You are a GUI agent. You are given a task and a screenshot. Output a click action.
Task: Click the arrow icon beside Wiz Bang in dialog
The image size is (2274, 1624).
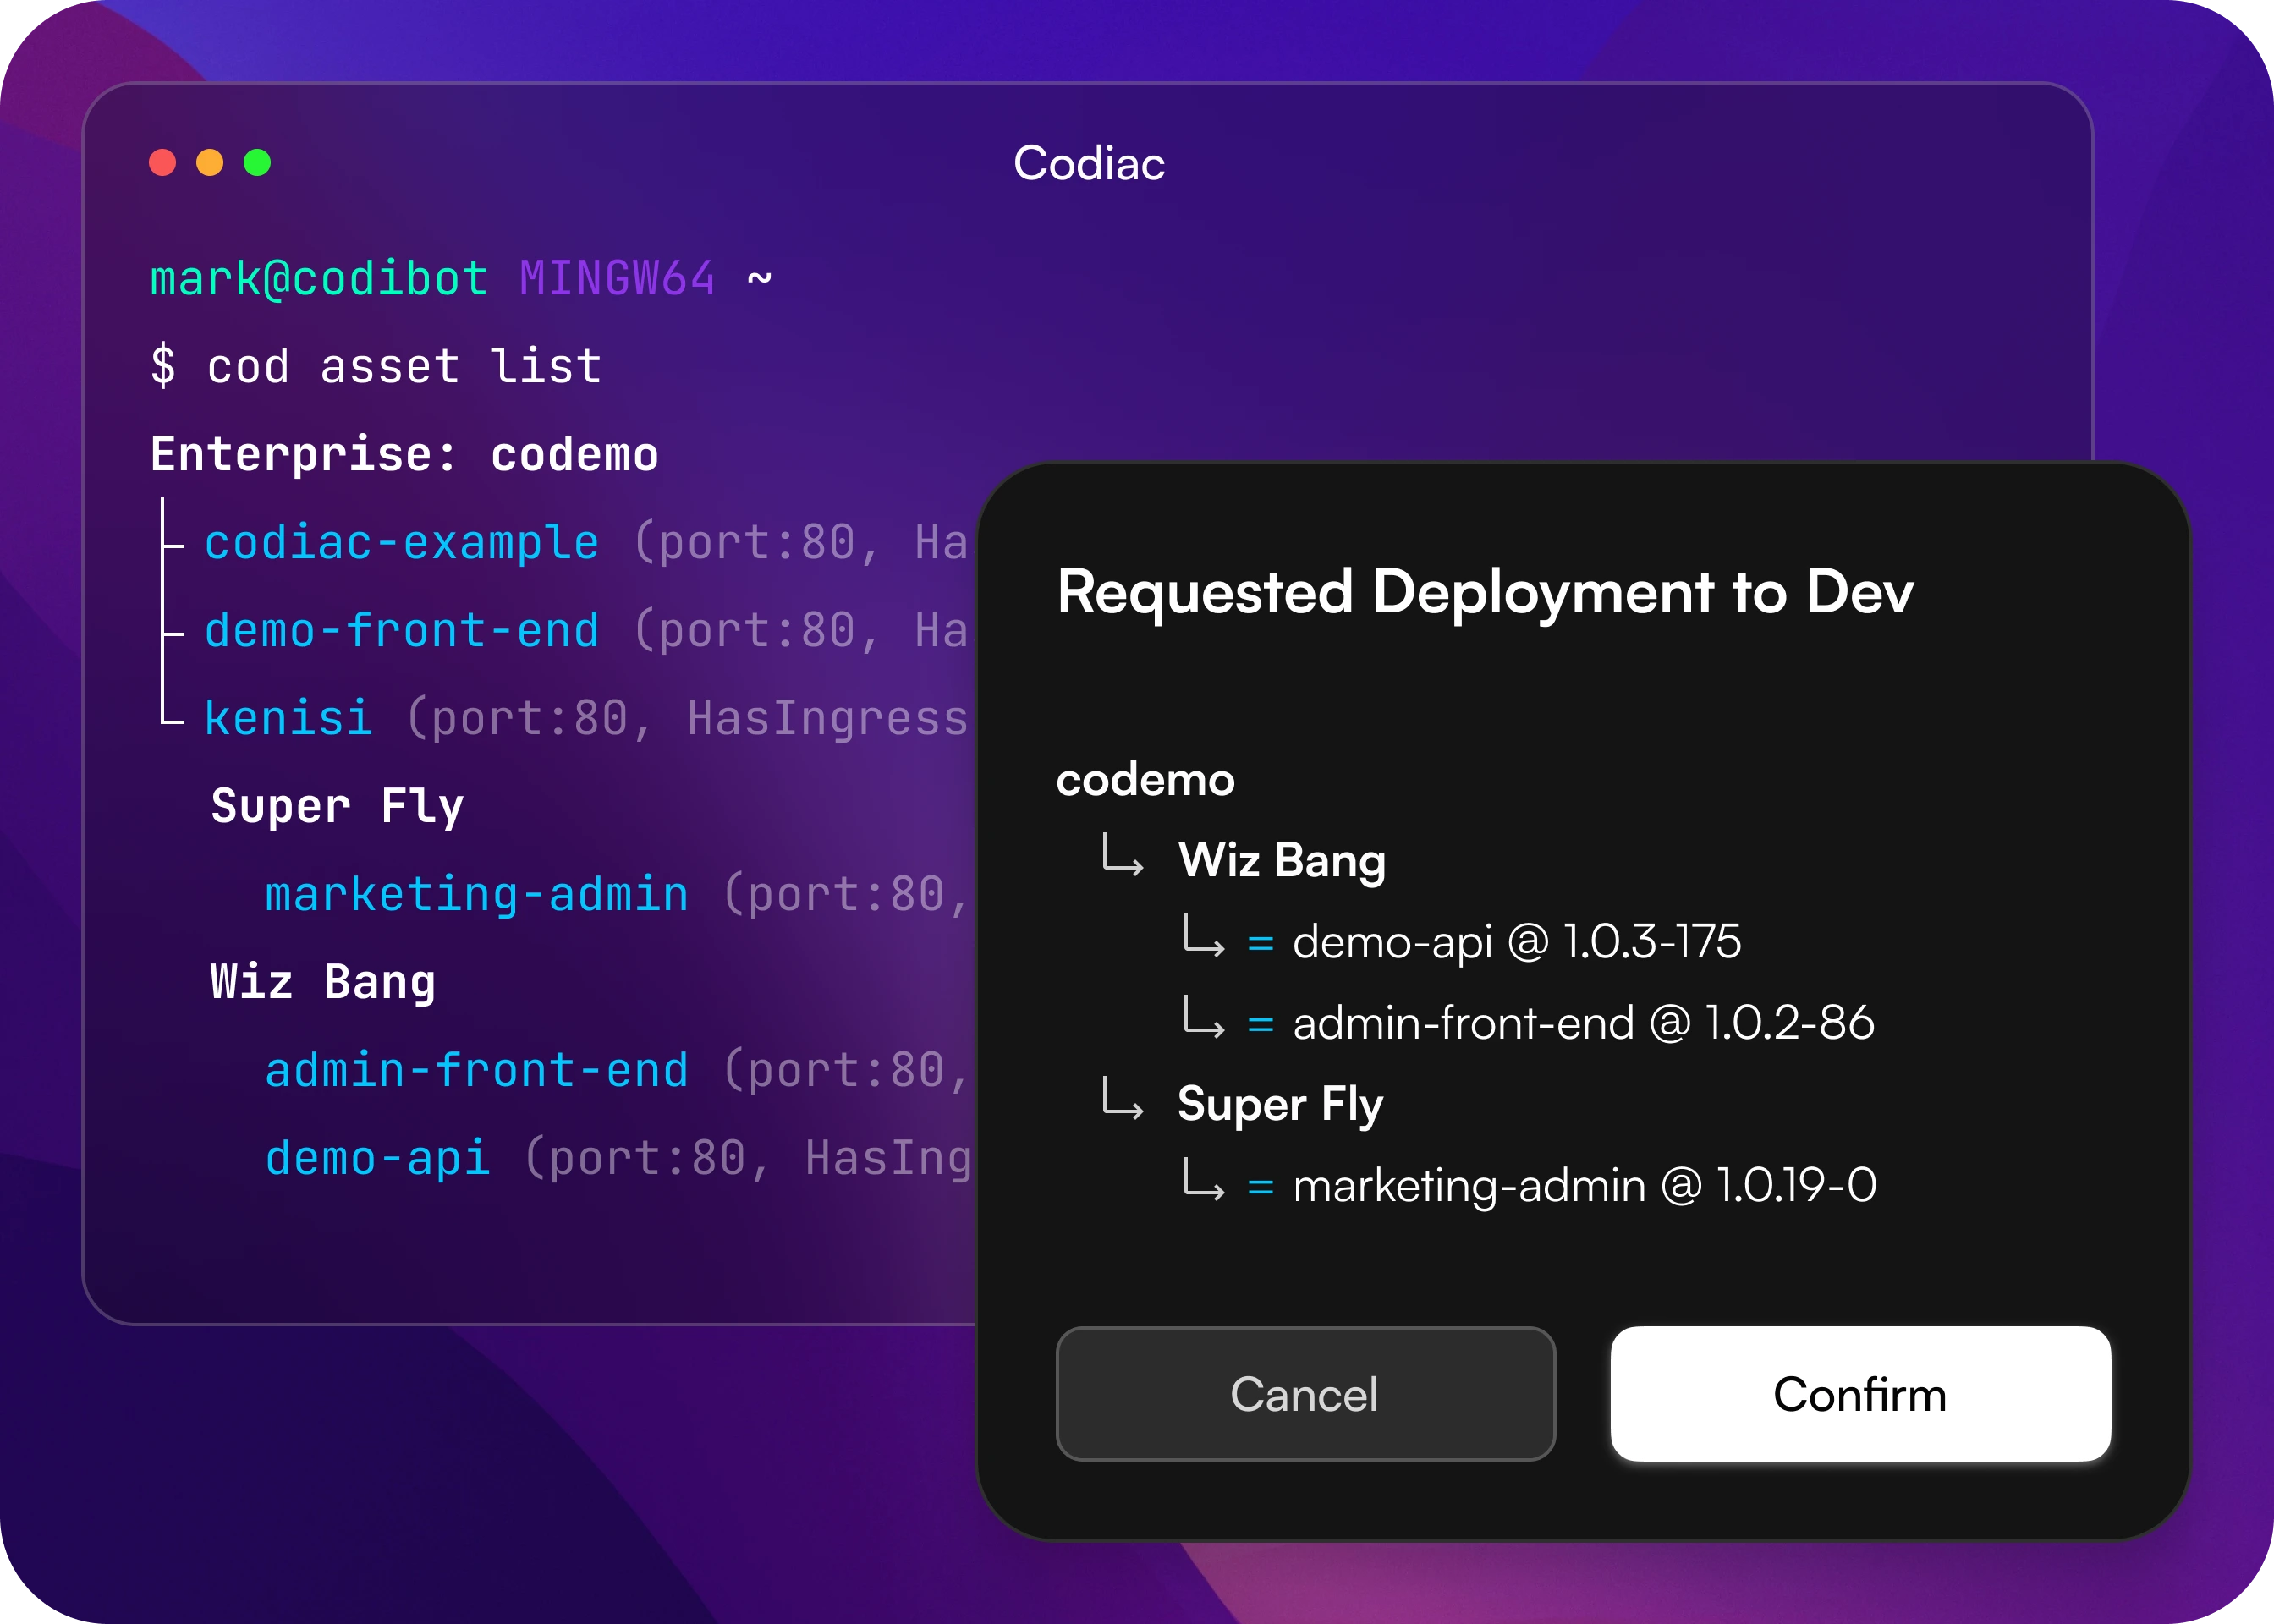(x=1122, y=855)
